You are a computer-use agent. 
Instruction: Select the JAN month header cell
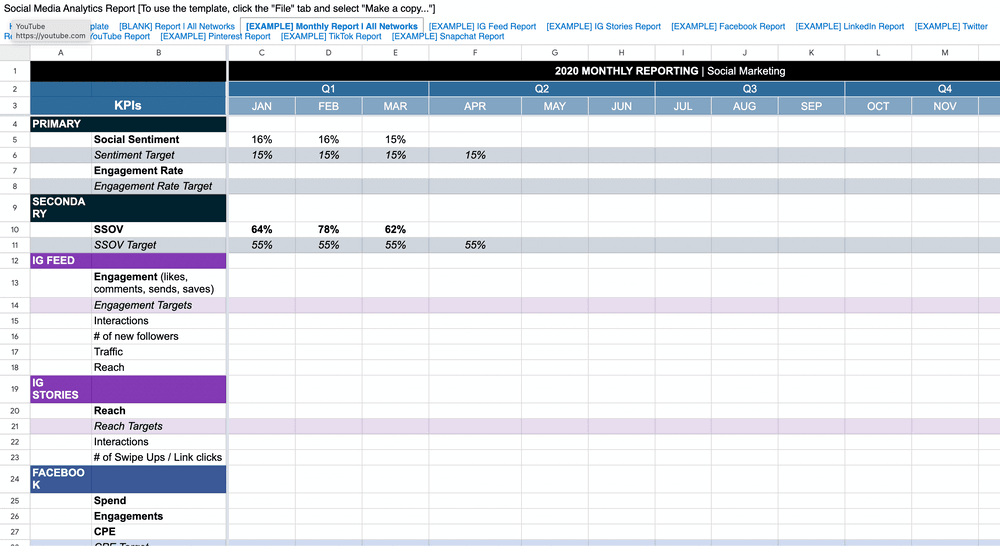pos(262,106)
